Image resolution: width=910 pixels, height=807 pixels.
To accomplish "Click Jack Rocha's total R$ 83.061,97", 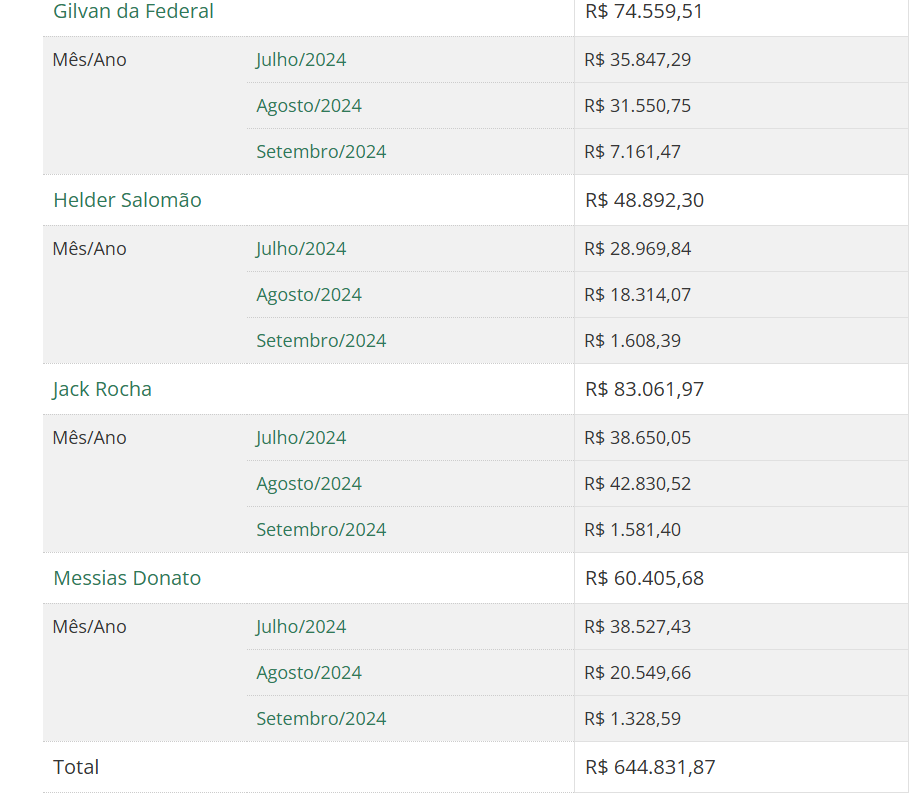I will pyautogui.click(x=644, y=389).
